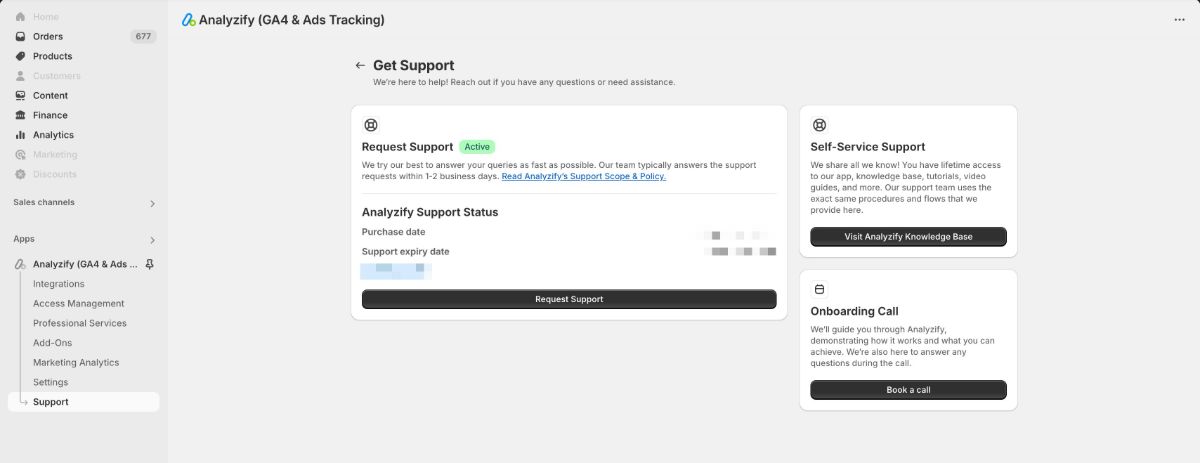Click the Book a call button
The height and width of the screenshot is (463, 1200).
908,390
